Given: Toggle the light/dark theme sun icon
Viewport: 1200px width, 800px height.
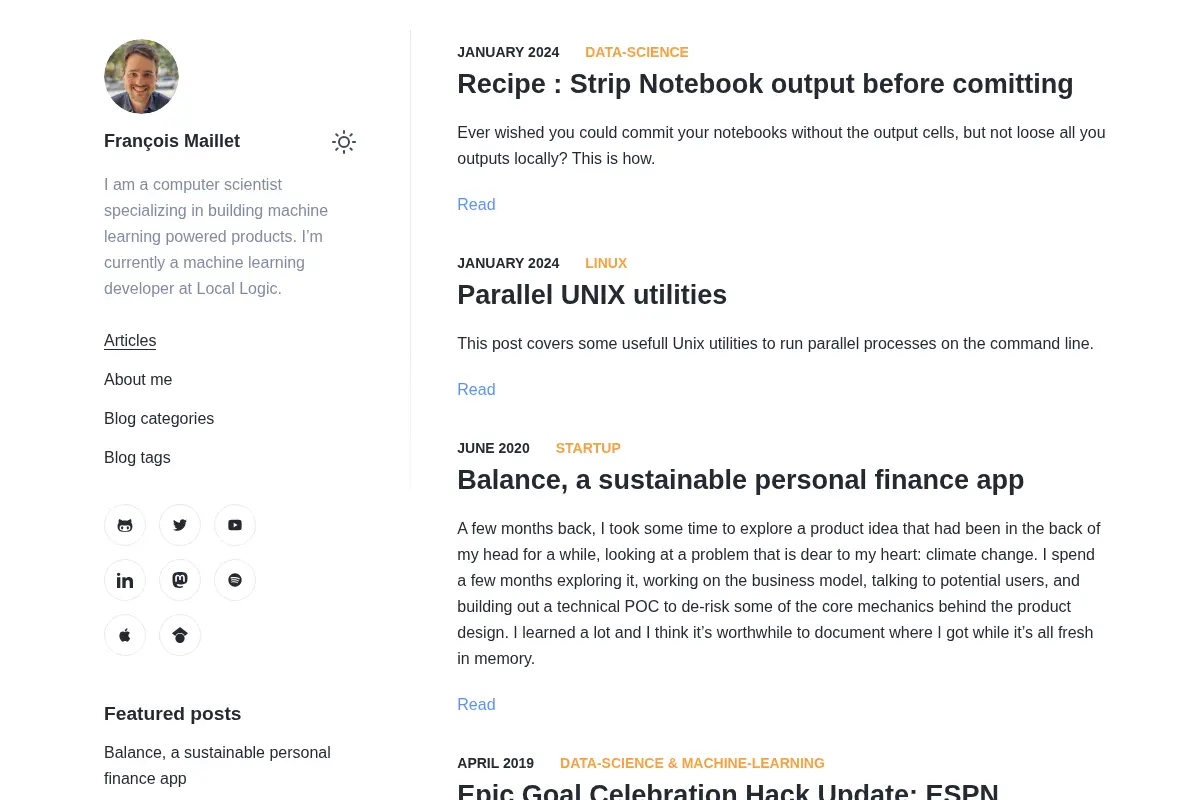Looking at the screenshot, I should [344, 142].
